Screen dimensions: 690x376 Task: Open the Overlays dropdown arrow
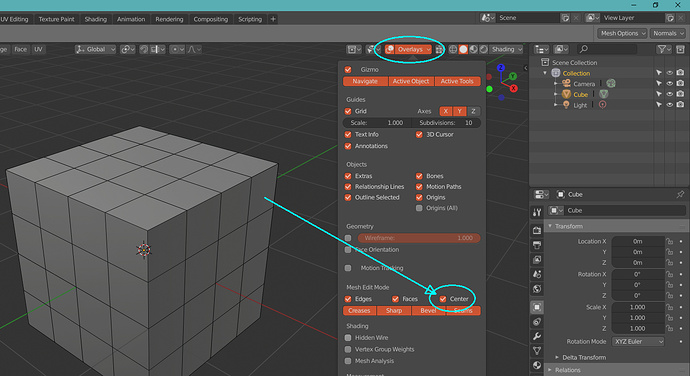point(428,49)
